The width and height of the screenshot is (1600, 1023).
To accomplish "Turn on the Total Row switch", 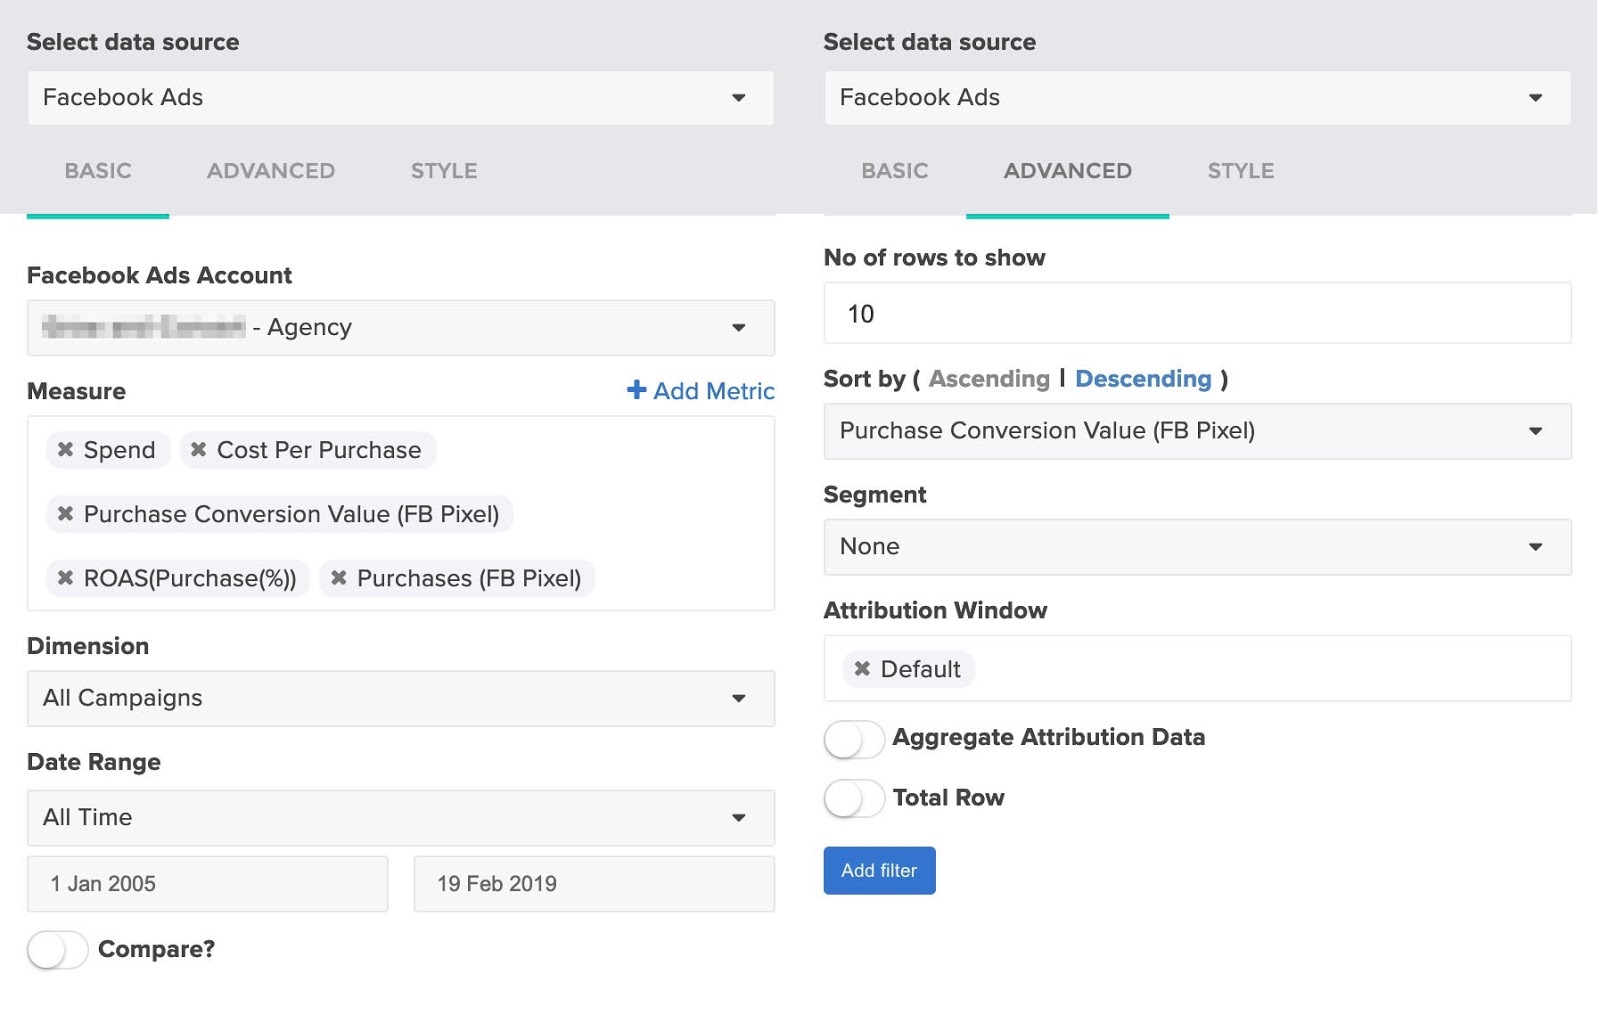I will [x=854, y=799].
